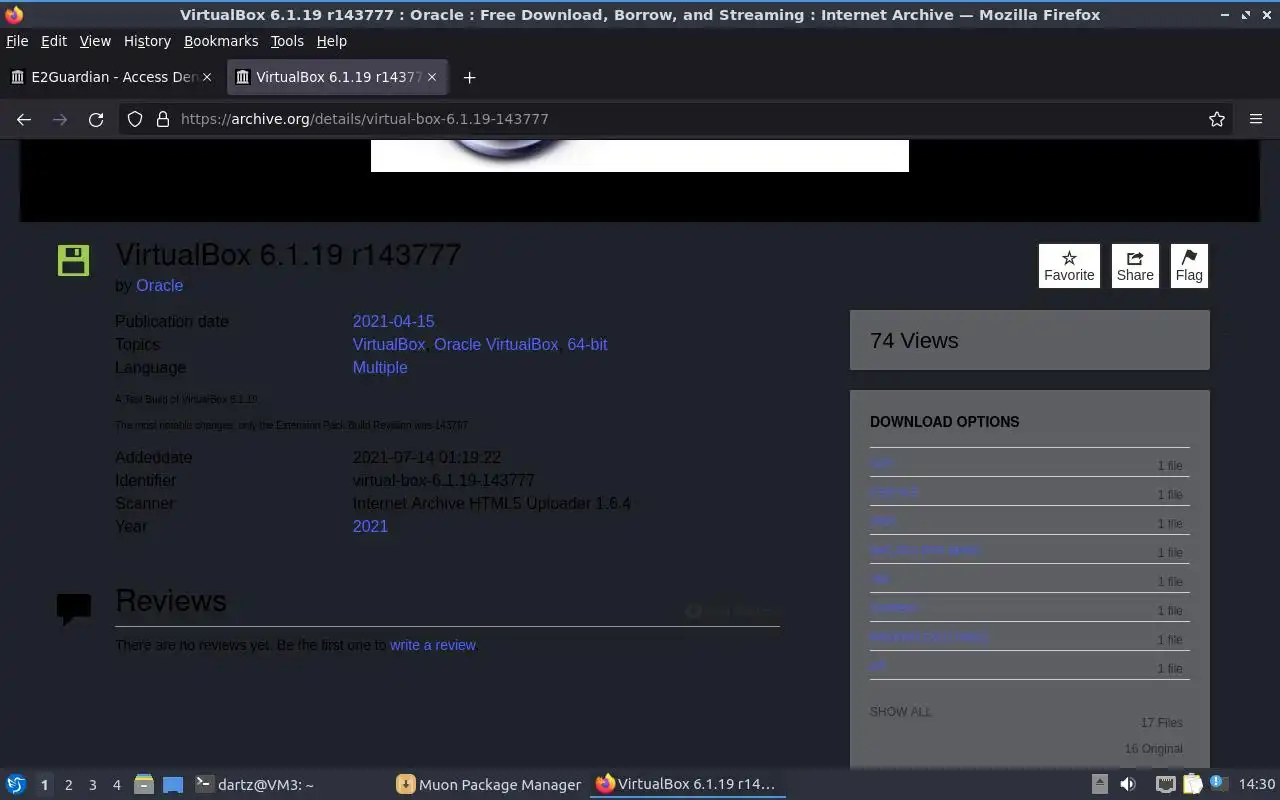
Task: Reload the current page
Action: coord(96,119)
